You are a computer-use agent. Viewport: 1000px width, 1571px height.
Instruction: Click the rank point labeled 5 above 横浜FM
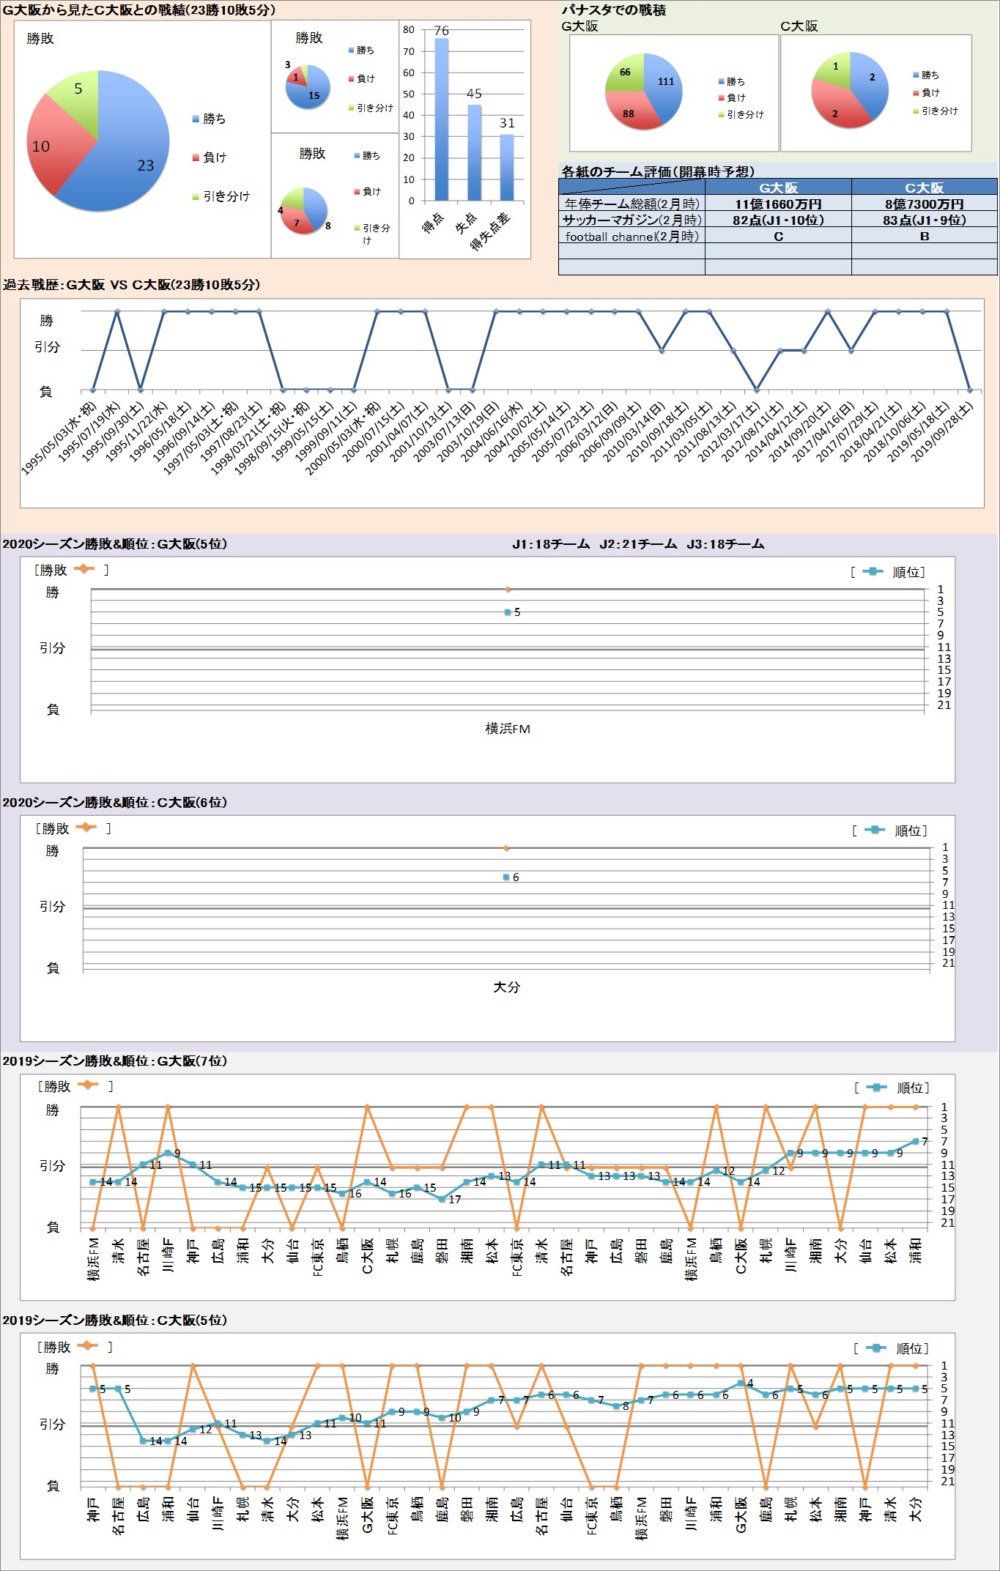(508, 612)
